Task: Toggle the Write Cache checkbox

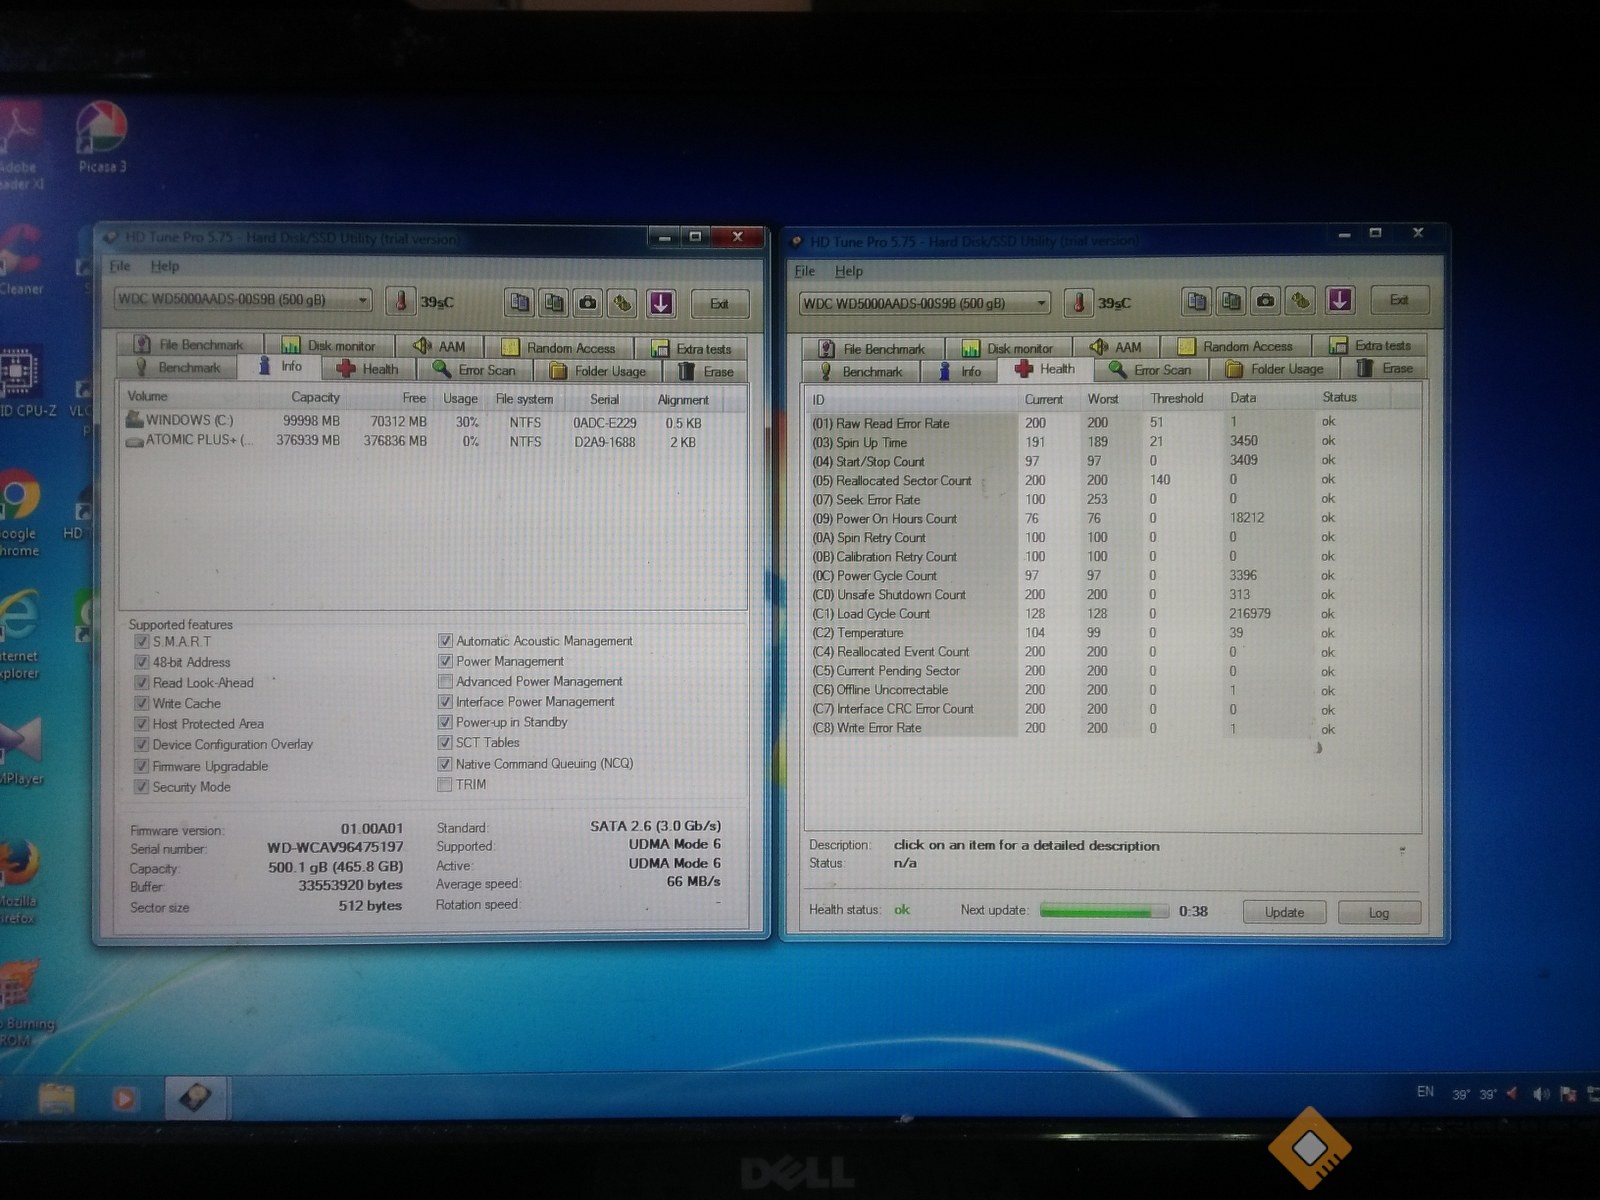Action: (141, 703)
